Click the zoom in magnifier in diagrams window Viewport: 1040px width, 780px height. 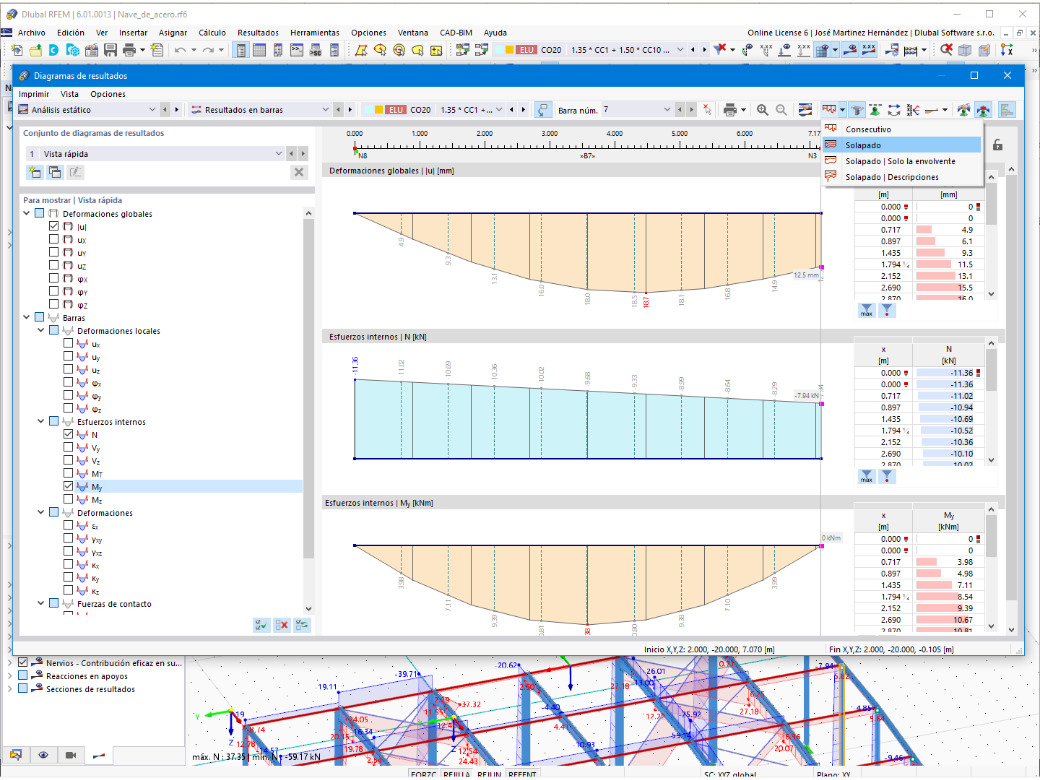(x=763, y=110)
